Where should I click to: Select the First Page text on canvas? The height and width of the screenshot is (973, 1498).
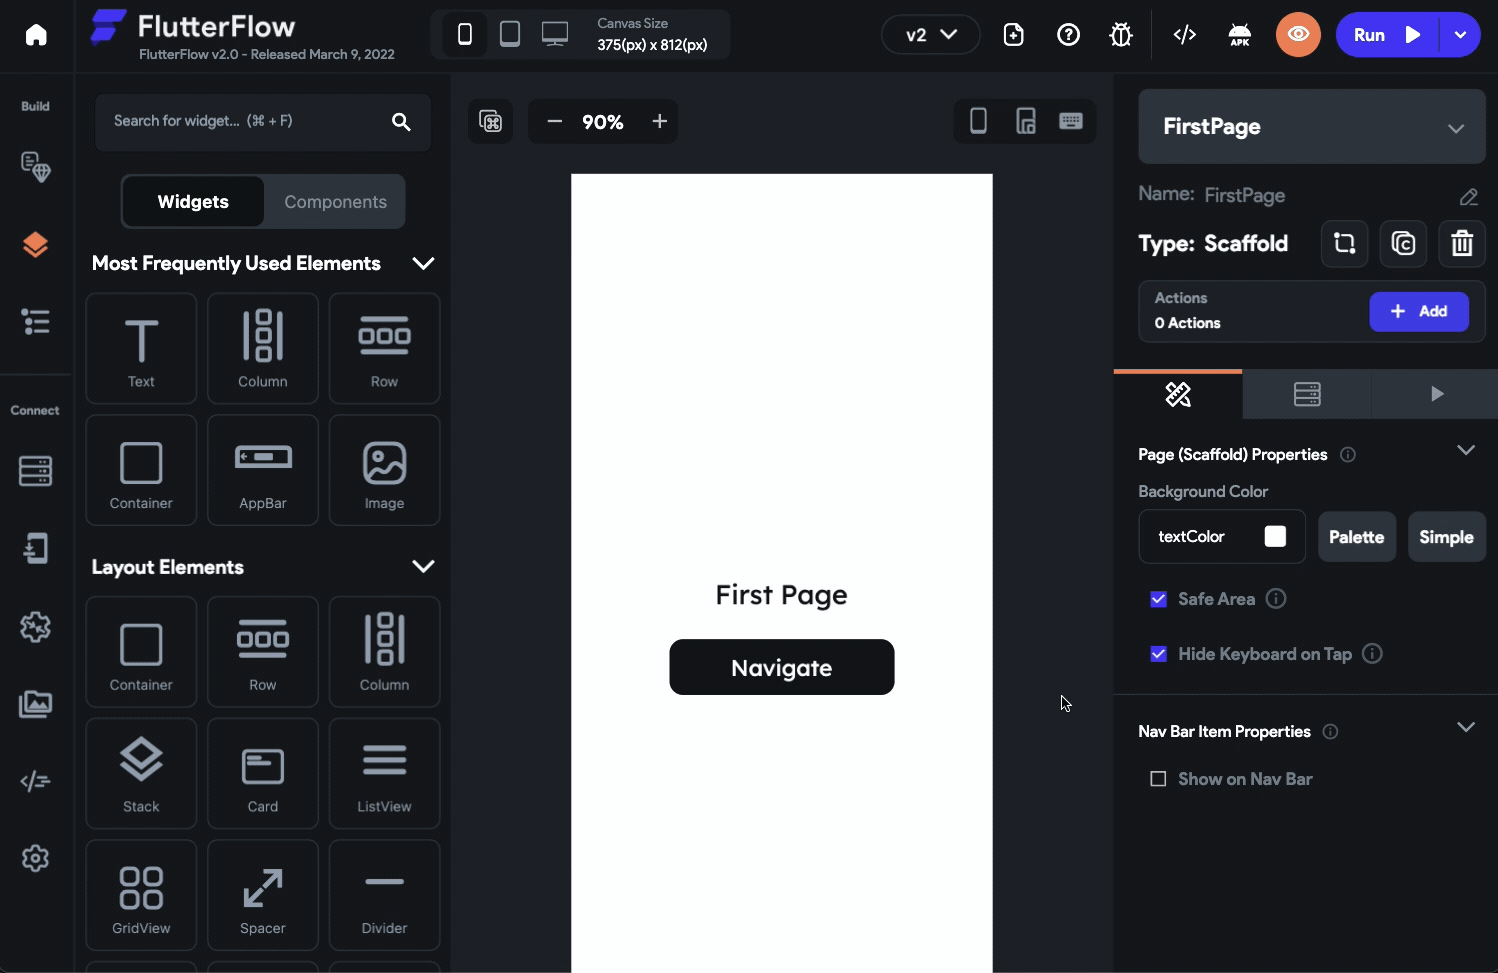coord(782,595)
